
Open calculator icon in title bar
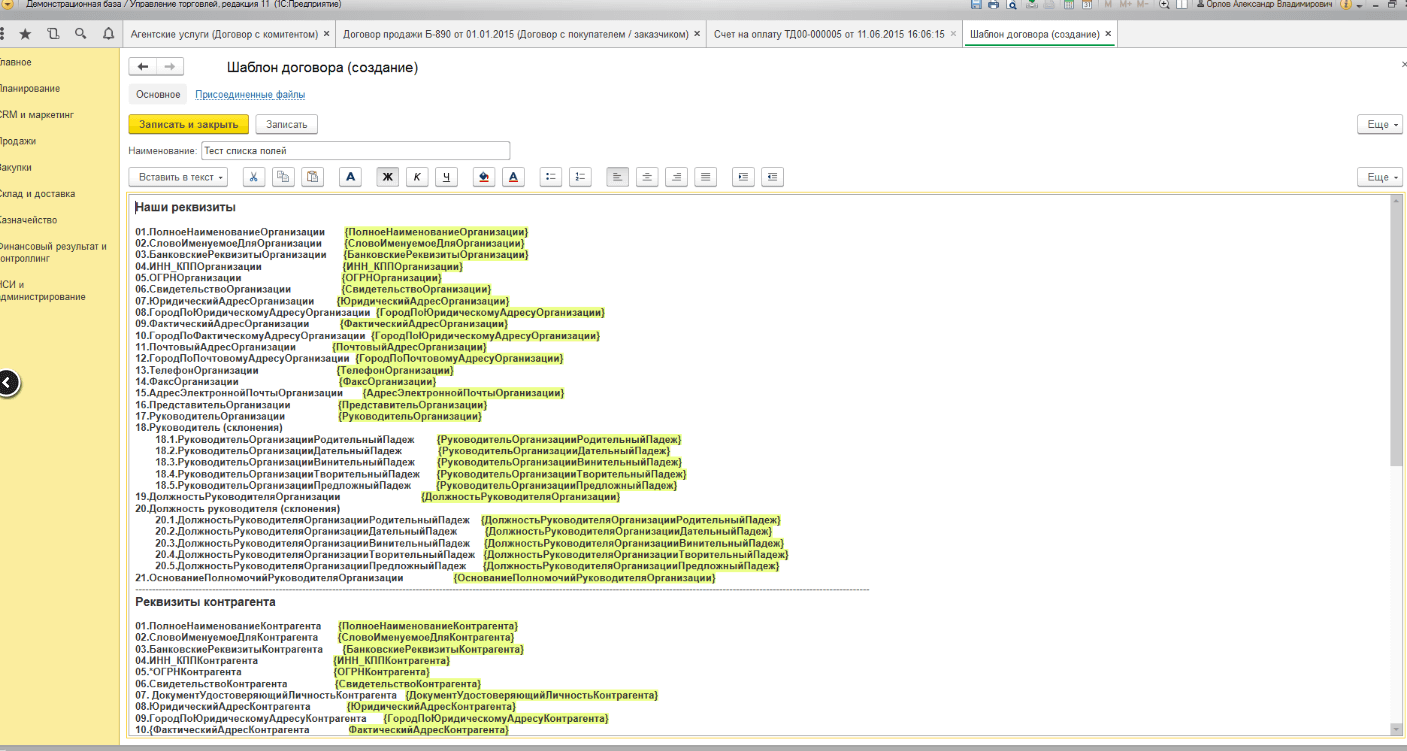coord(1069,5)
